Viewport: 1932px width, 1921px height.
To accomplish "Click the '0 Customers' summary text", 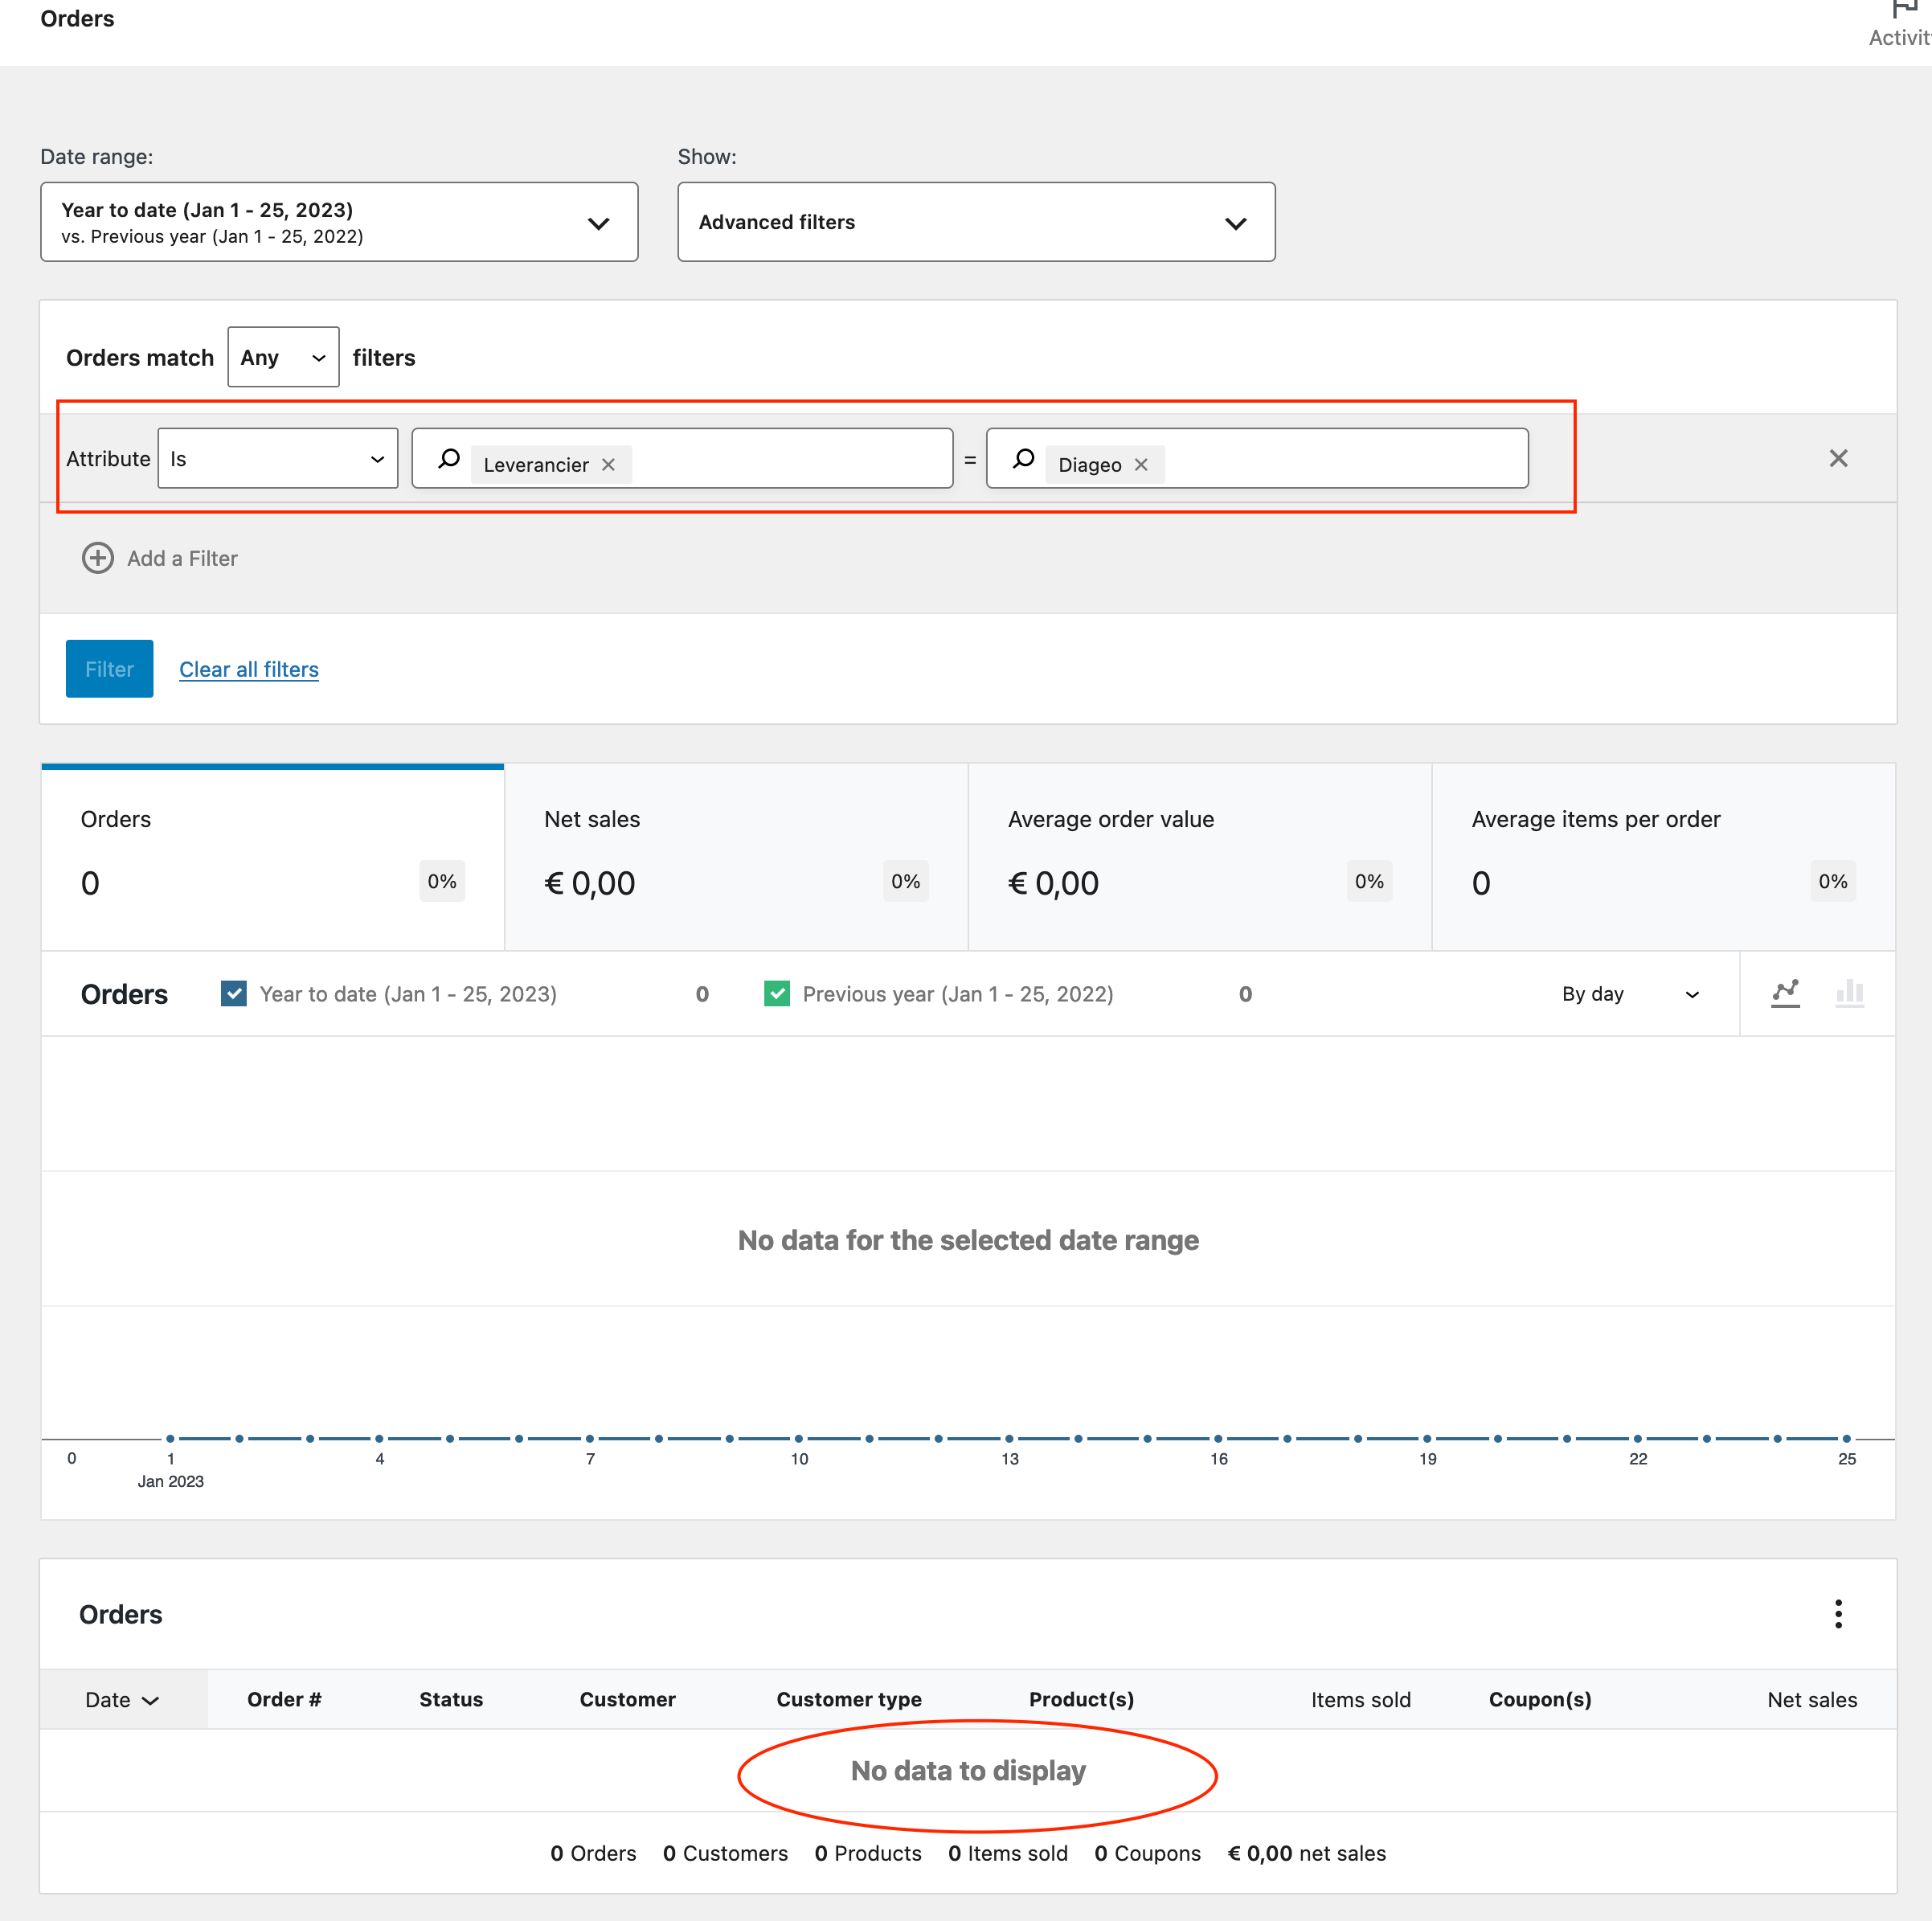I will [725, 1853].
